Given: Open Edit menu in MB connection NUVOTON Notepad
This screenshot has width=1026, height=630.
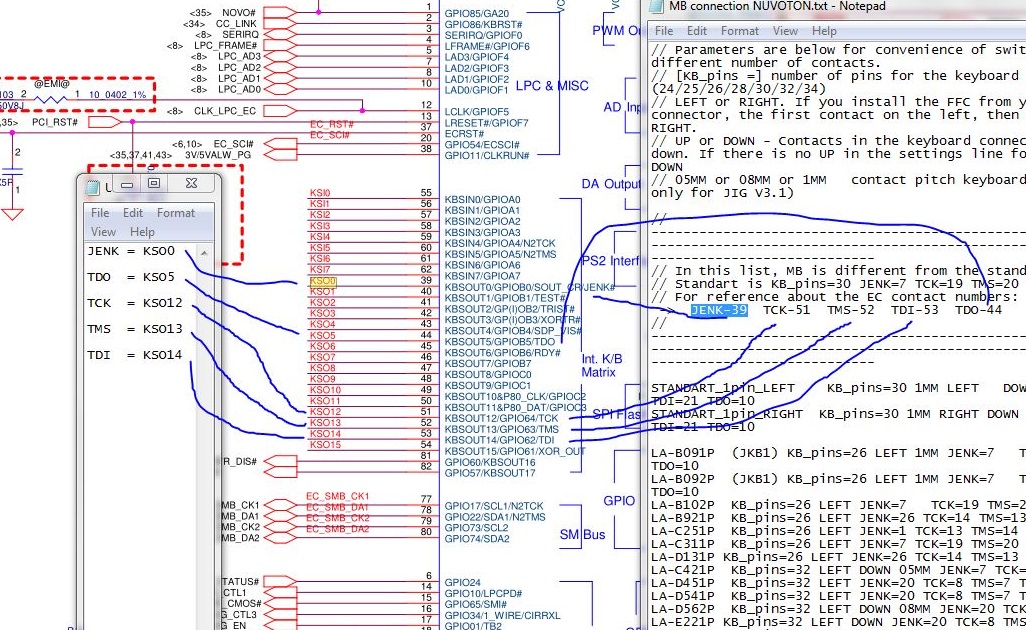Looking at the screenshot, I should [697, 31].
